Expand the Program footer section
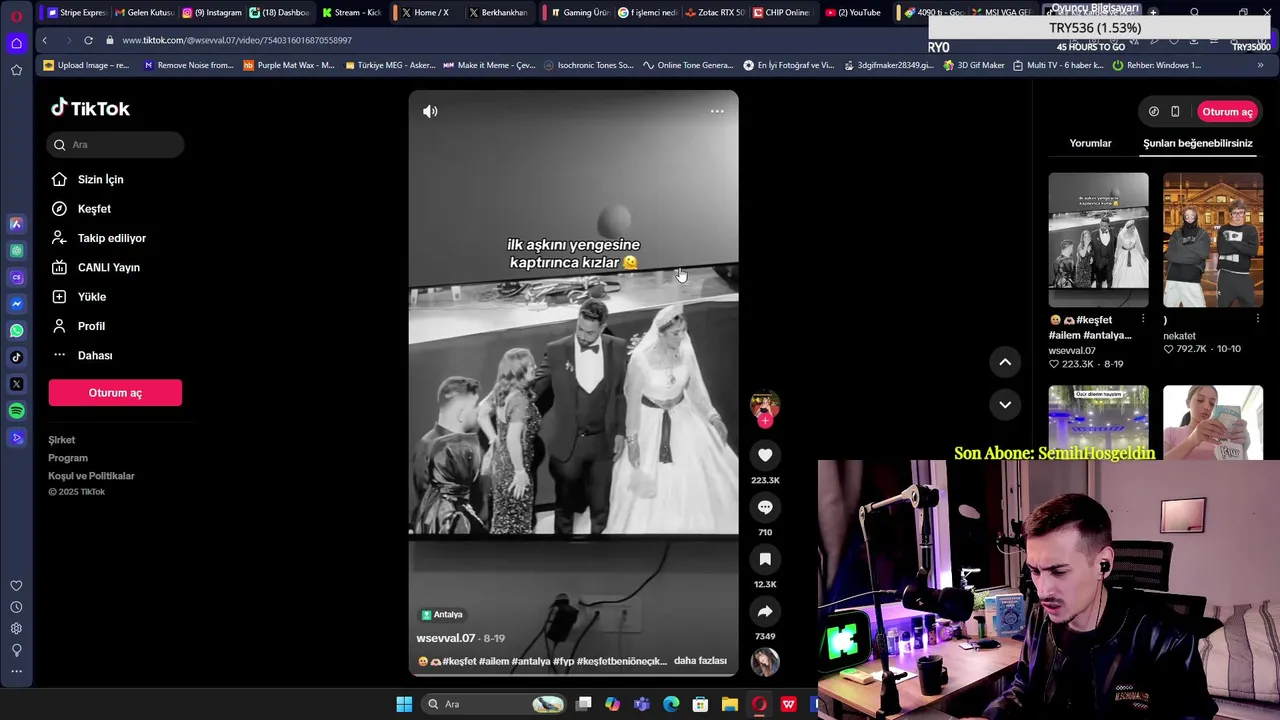This screenshot has height=720, width=1280. (x=68, y=458)
